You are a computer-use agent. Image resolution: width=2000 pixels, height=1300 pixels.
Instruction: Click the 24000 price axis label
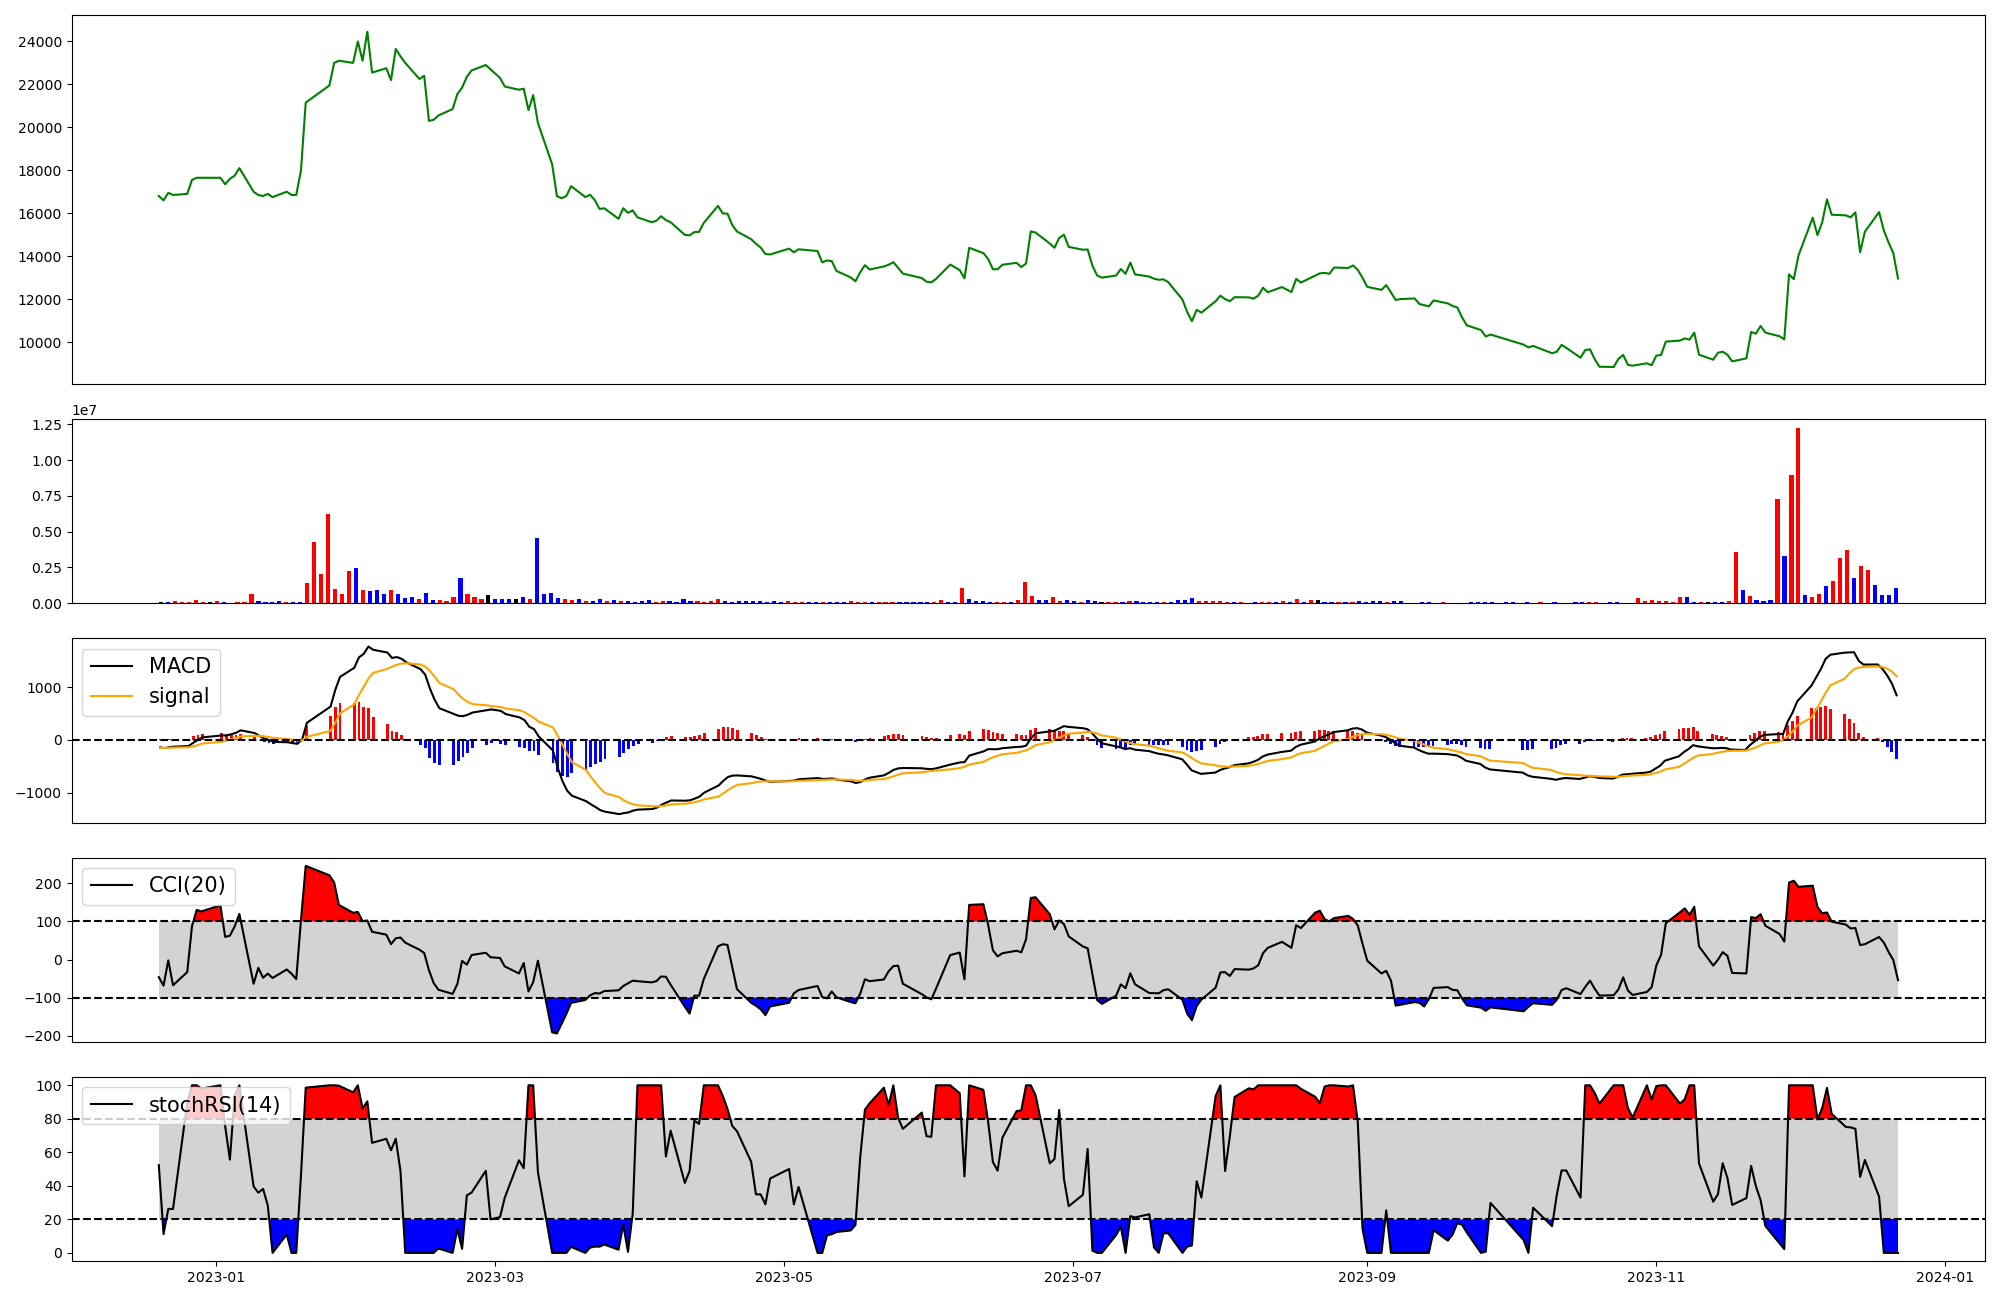pyautogui.click(x=39, y=42)
